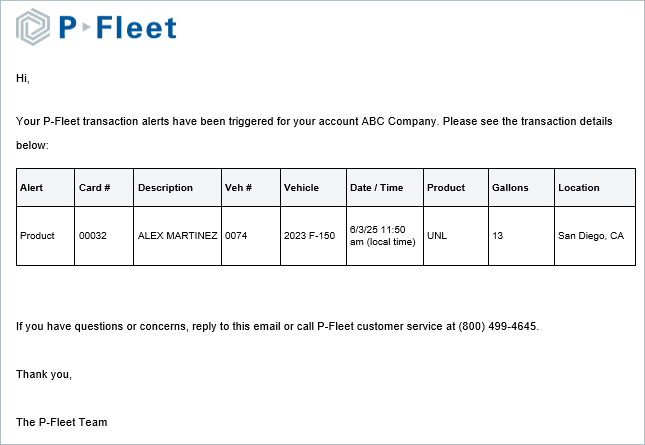
Task: Click the Product column header
Action: [x=446, y=188]
